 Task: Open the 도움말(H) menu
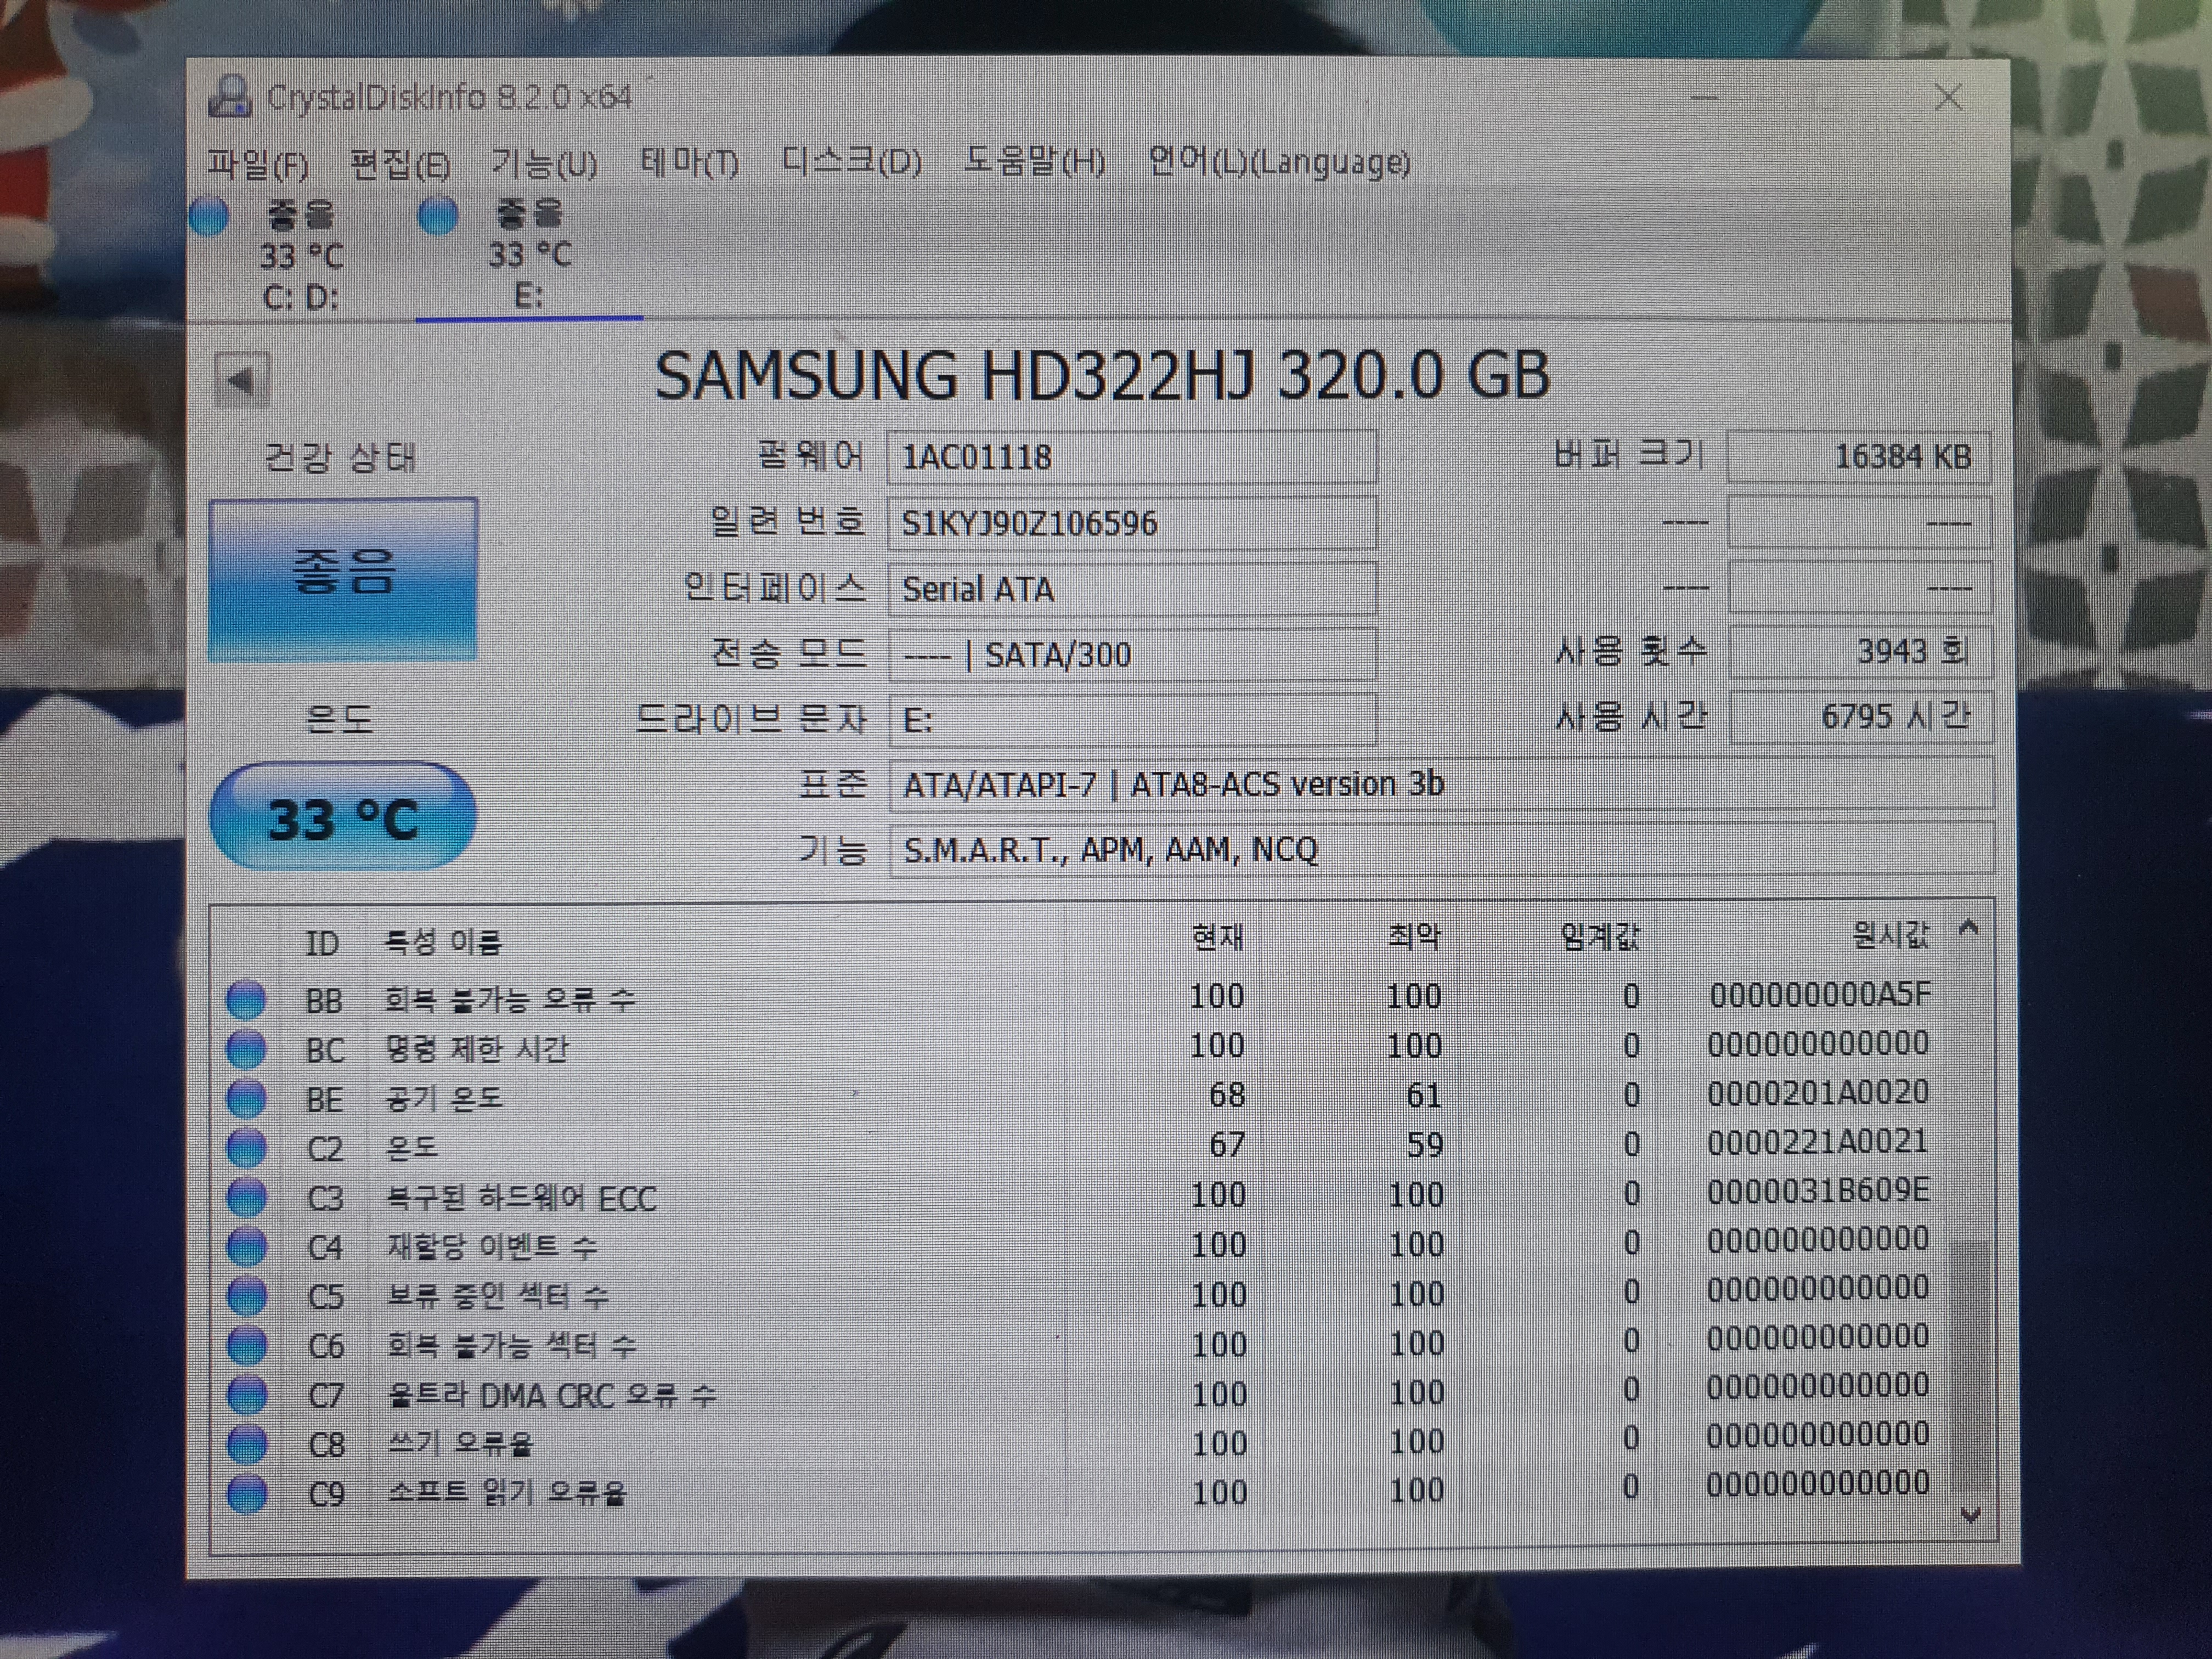(x=1034, y=161)
